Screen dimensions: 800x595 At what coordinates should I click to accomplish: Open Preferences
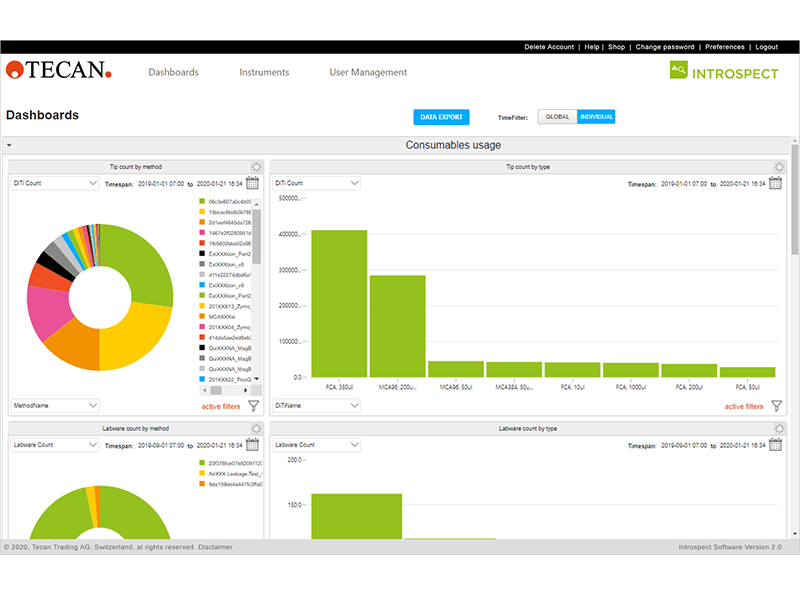point(725,47)
